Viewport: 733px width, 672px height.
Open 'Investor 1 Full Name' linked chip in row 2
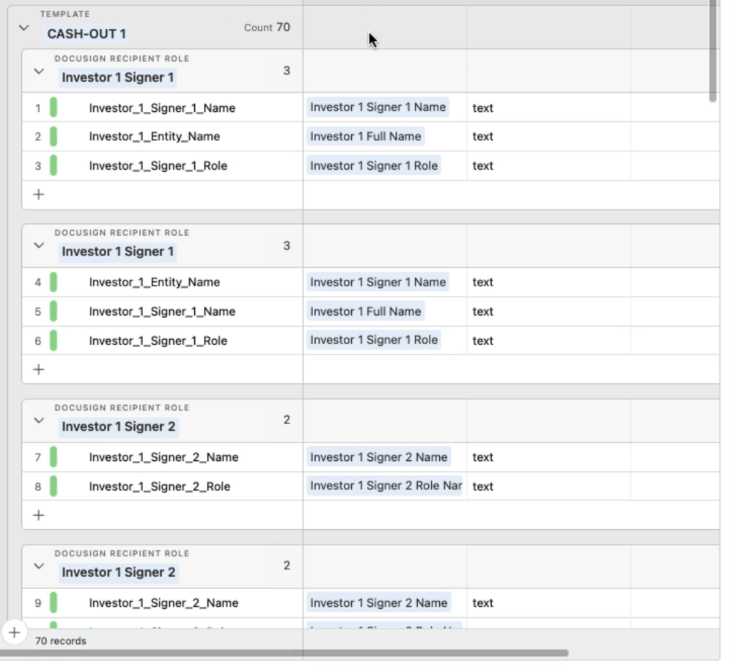366,136
